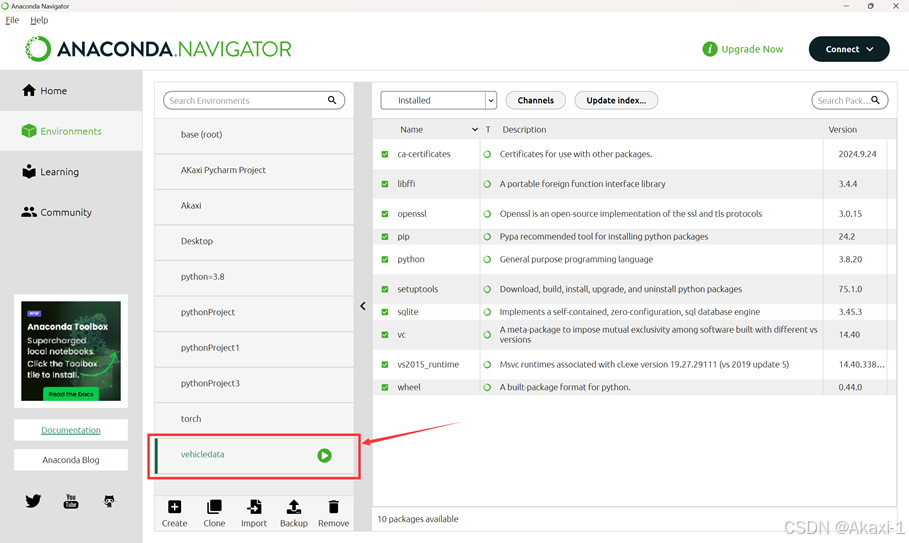The height and width of the screenshot is (543, 909).
Task: Toggle the sqlite package checkbox
Action: click(x=385, y=312)
